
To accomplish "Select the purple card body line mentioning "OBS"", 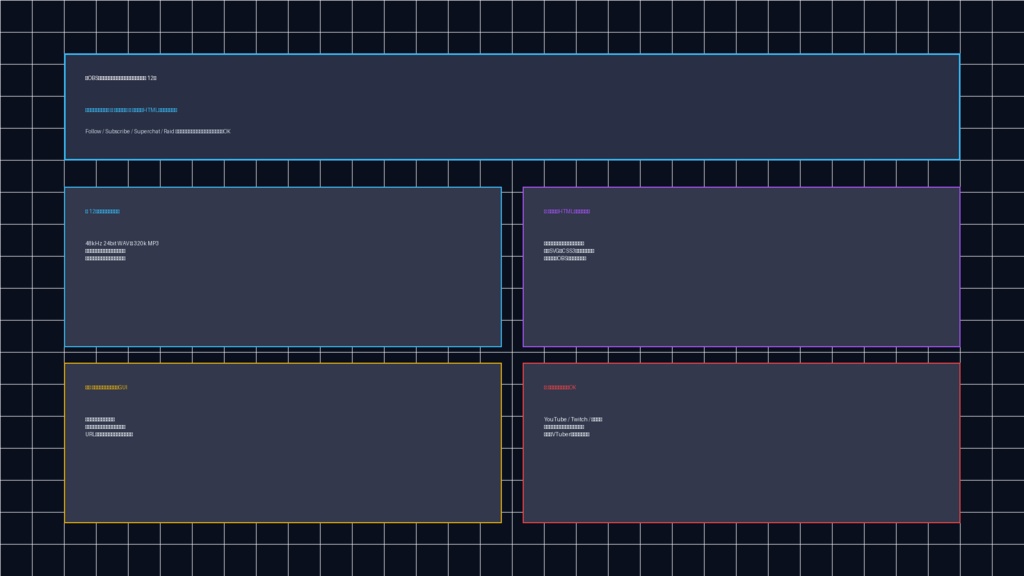I will point(565,259).
